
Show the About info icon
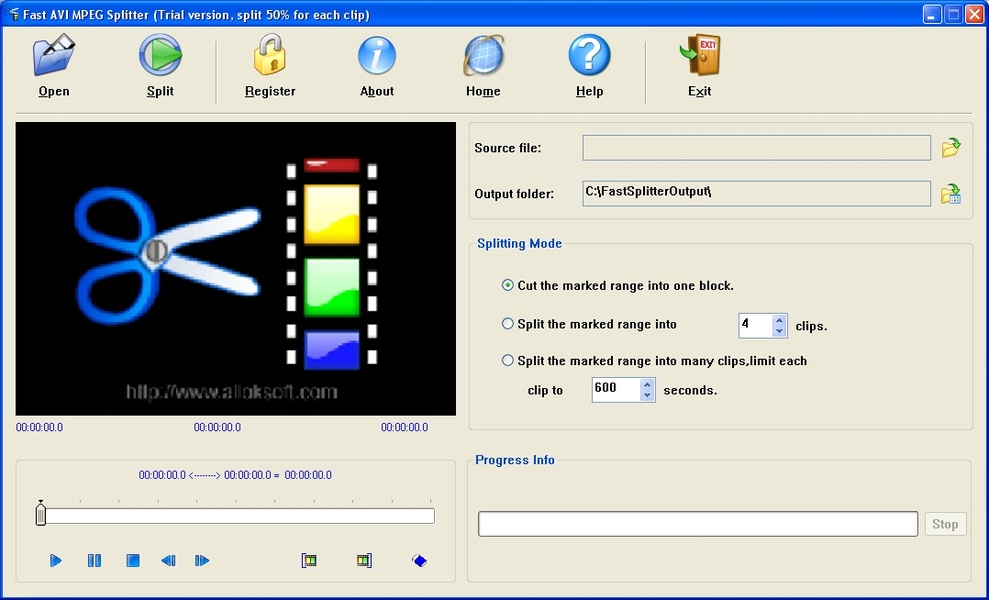(x=377, y=56)
